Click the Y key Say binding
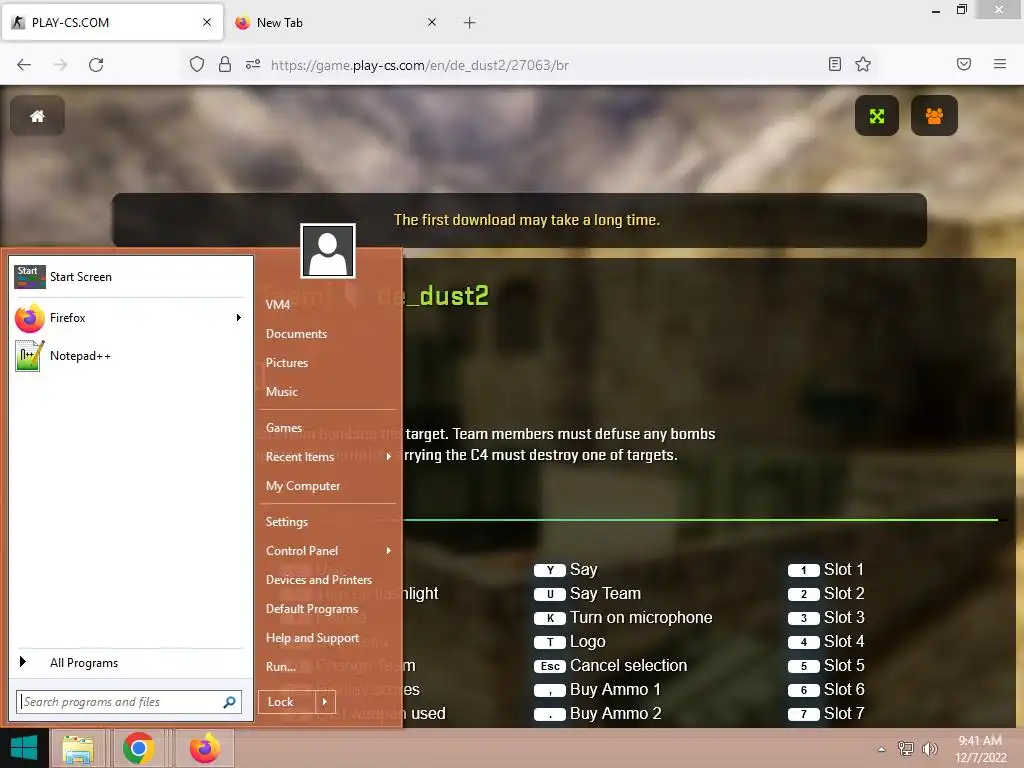The width and height of the screenshot is (1024, 768). (566, 569)
